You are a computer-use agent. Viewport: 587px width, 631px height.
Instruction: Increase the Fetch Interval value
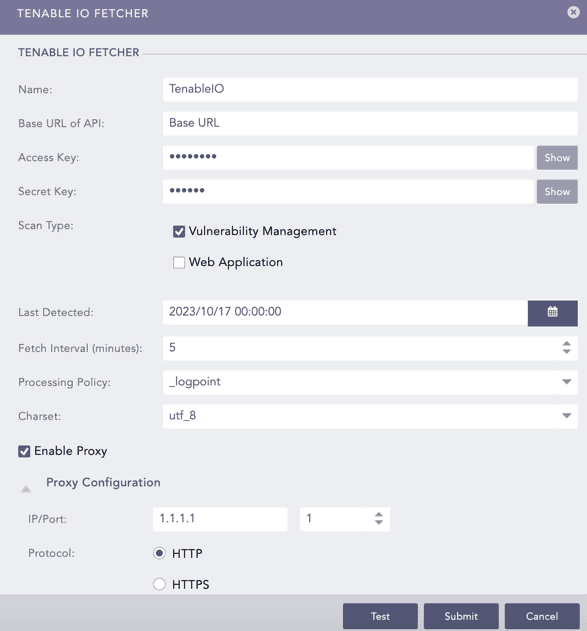click(x=566, y=344)
